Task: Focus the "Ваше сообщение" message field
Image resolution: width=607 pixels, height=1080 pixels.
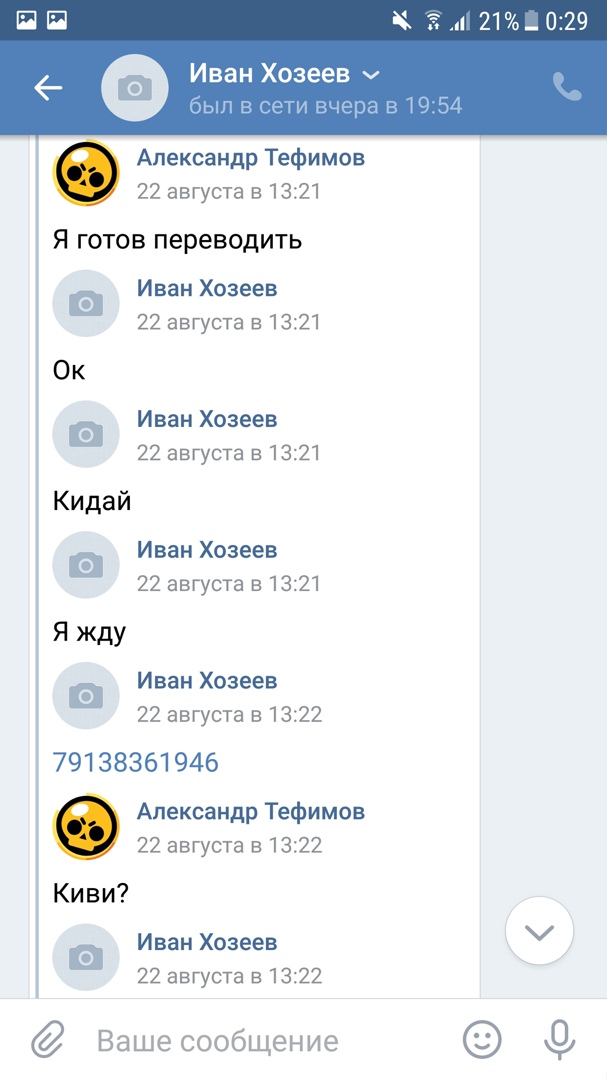Action: (x=269, y=1040)
